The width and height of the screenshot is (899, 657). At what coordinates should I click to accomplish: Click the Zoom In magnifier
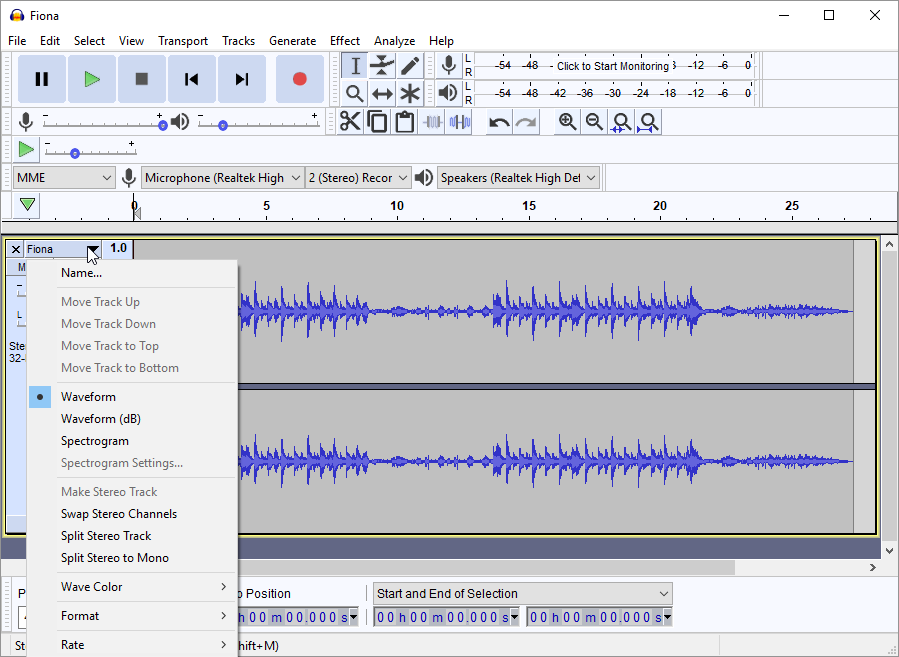tap(567, 122)
